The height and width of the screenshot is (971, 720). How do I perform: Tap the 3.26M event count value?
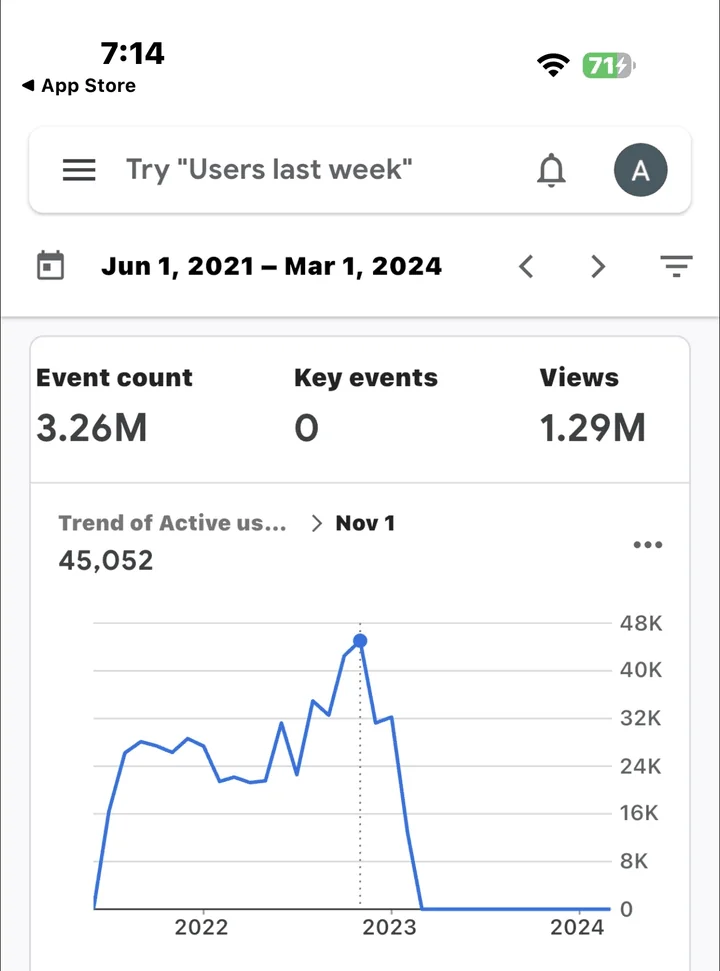coord(92,429)
